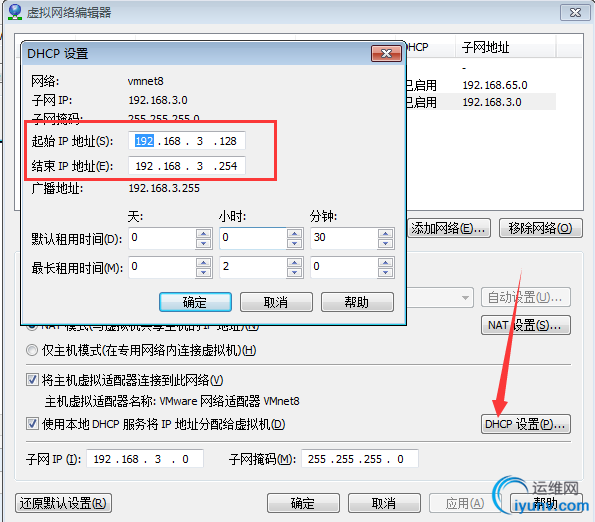Image resolution: width=595 pixels, height=522 pixels.
Task: Toggle 将主机虚拟适配器连接到此网络 checkbox
Action: pos(32,380)
